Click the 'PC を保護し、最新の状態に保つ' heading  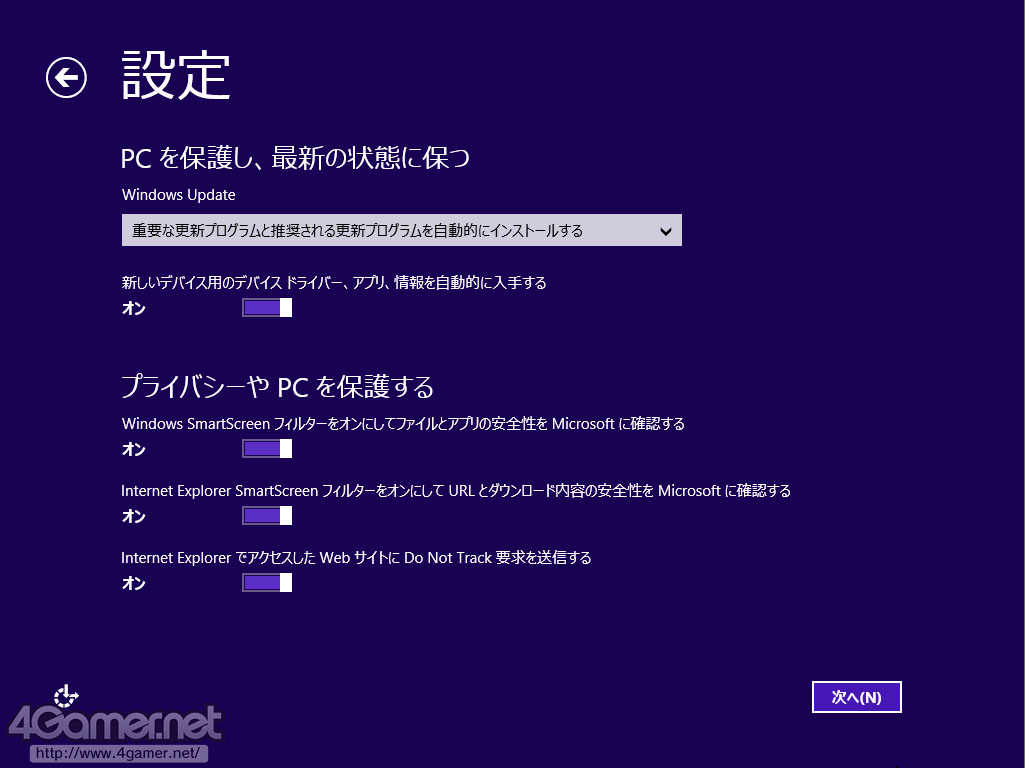coord(295,158)
